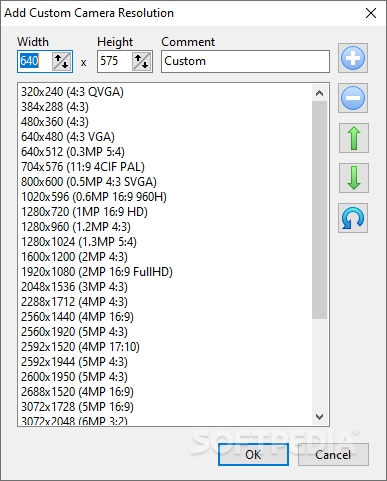Select 800x600 (0.5MP 4:3 SVGA) entry
This screenshot has width=387, height=481.
(x=89, y=182)
